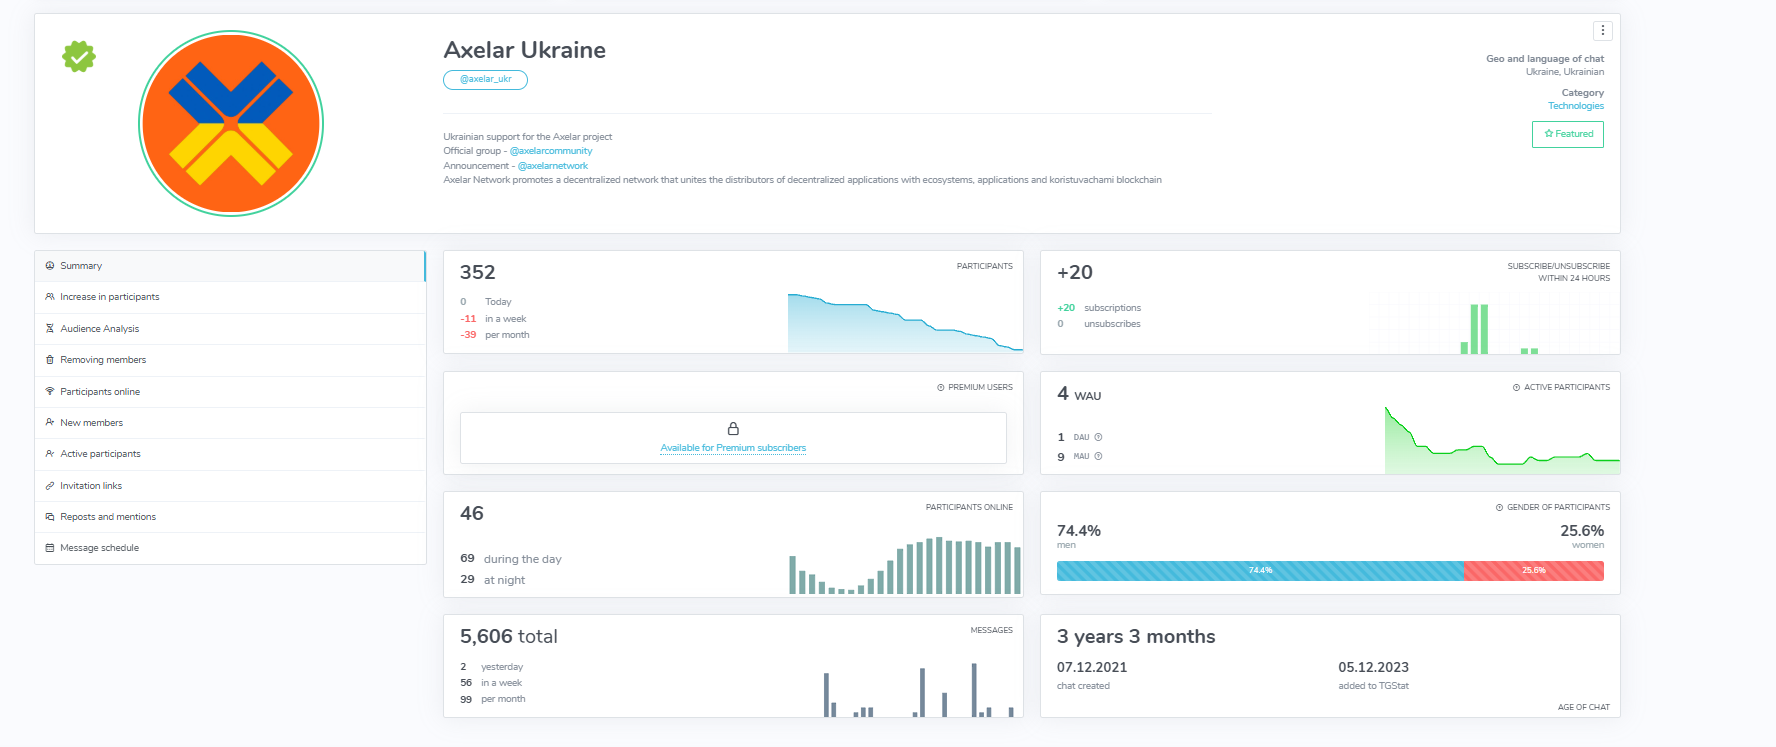Open the Active participants section

(x=230, y=454)
